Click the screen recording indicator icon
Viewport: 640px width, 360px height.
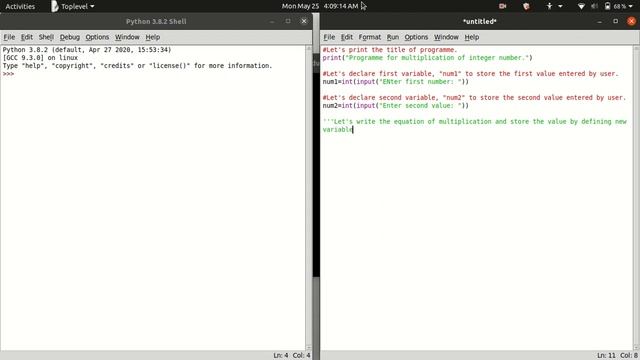click(502, 6)
